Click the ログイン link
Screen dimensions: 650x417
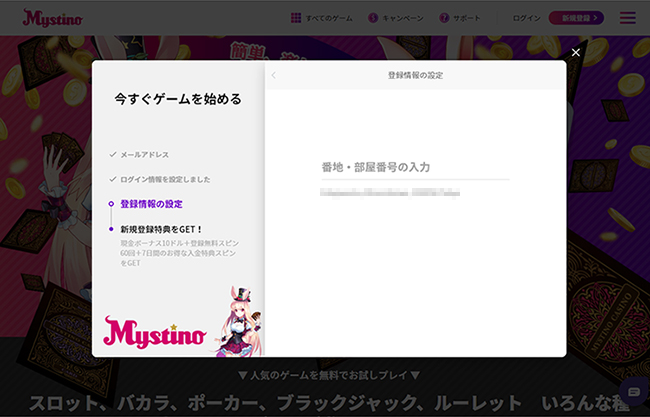pos(526,18)
